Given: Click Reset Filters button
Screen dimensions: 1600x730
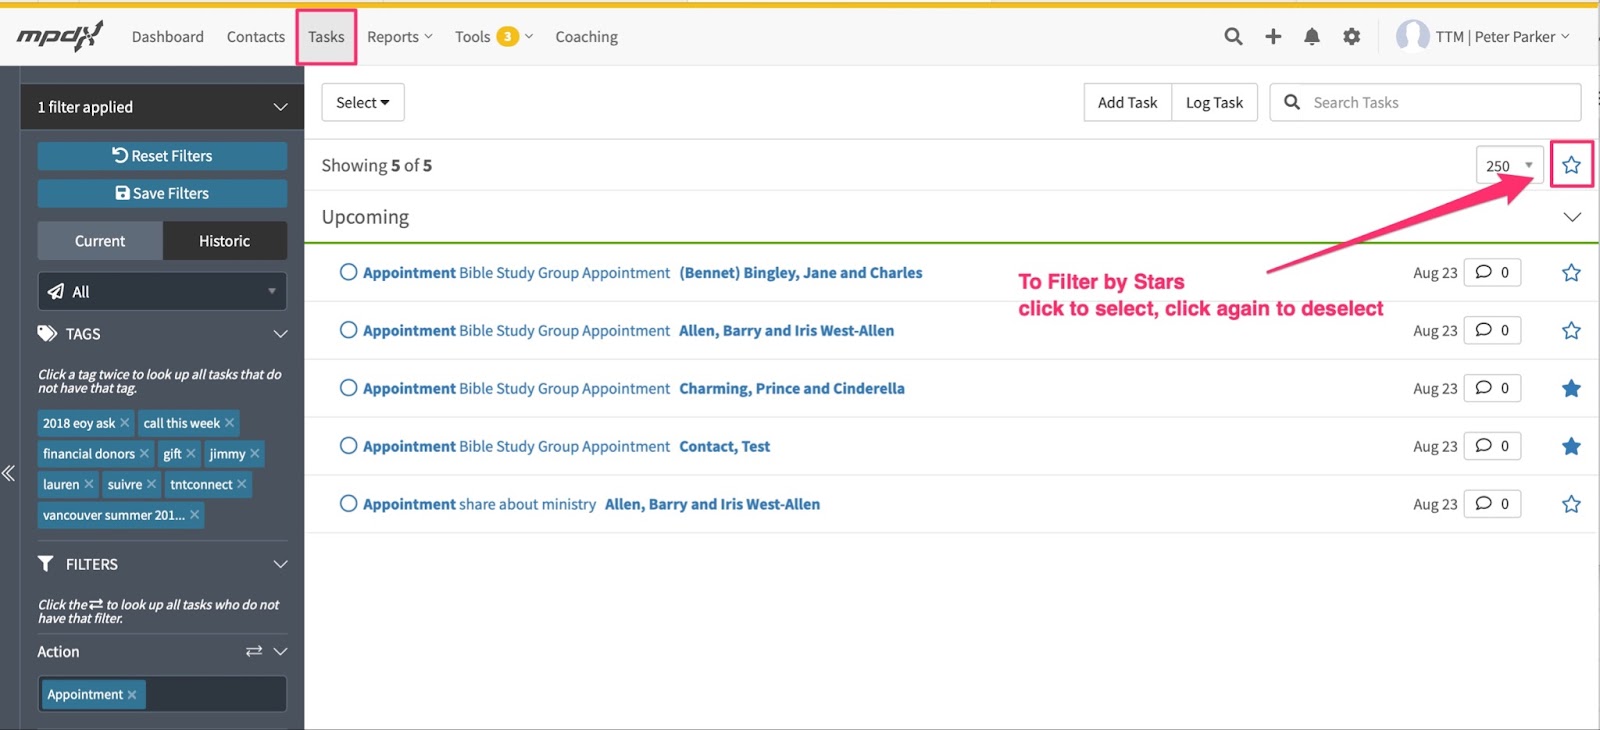Looking at the screenshot, I should tap(162, 156).
